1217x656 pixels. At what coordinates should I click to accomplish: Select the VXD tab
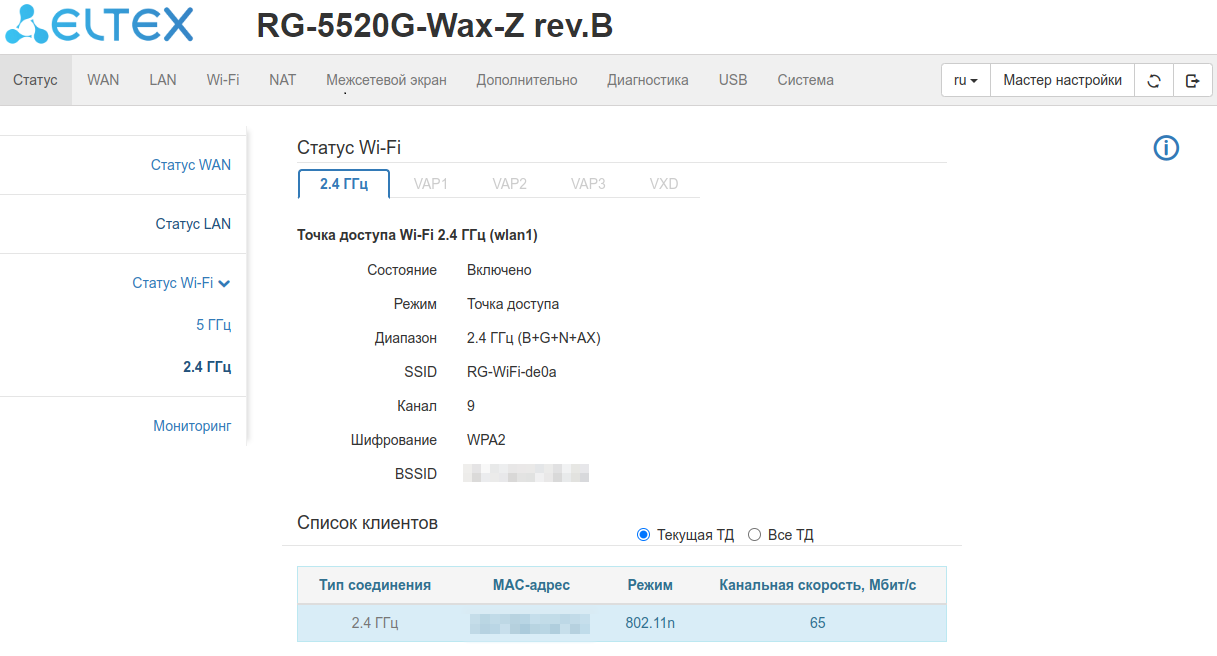(663, 184)
